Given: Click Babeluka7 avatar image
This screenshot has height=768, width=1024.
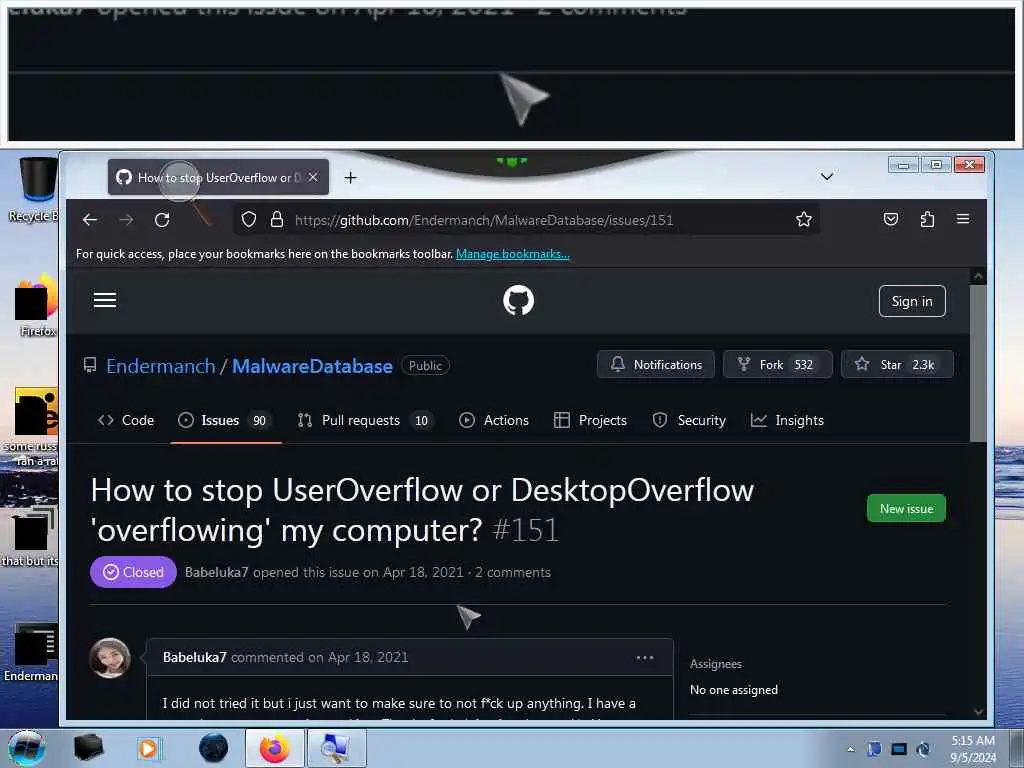Looking at the screenshot, I should tap(110, 658).
